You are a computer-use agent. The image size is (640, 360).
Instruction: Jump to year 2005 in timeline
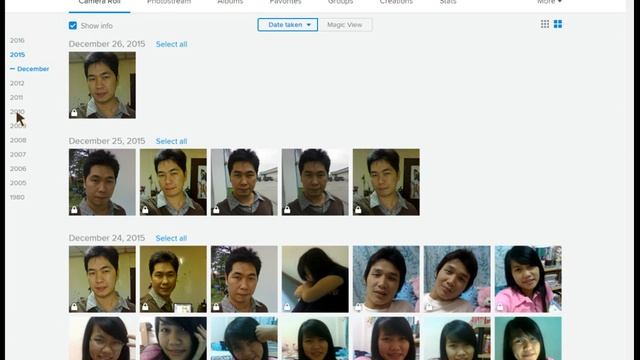pos(18,183)
